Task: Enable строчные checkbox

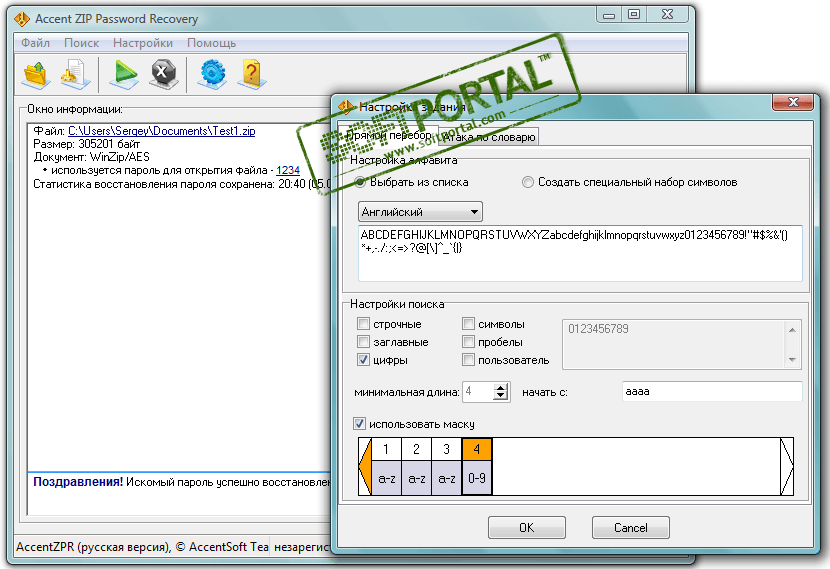Action: coord(363,323)
